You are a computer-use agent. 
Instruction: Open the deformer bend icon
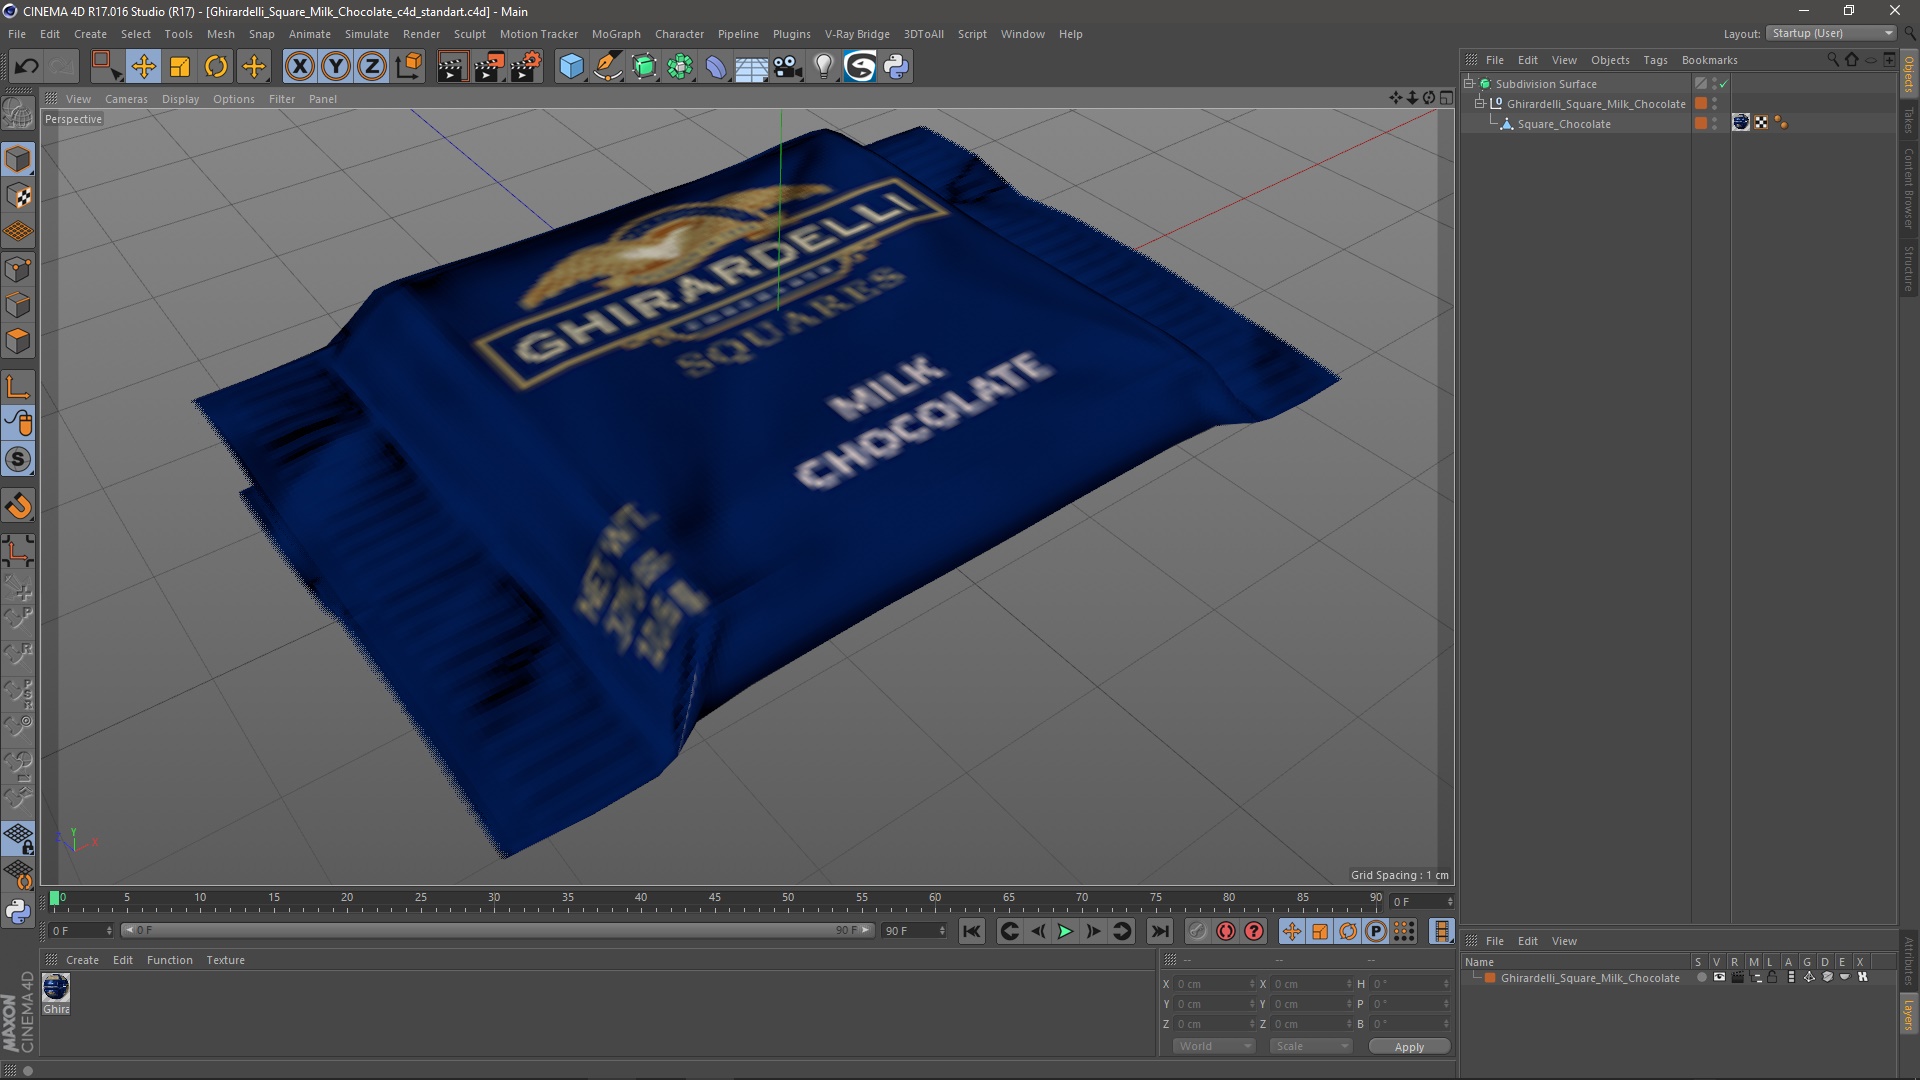coord(716,67)
